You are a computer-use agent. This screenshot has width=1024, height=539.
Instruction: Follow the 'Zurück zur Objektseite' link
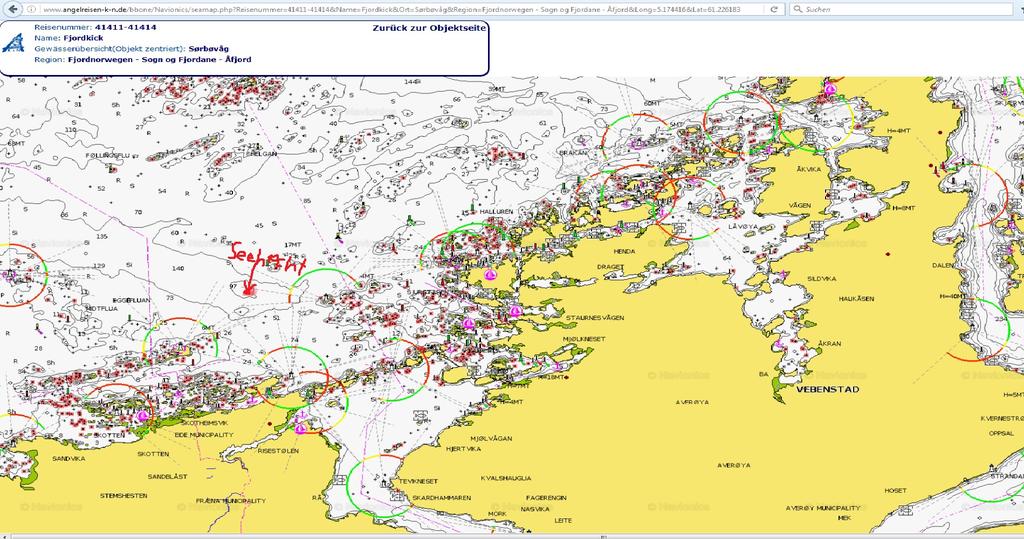coord(429,28)
